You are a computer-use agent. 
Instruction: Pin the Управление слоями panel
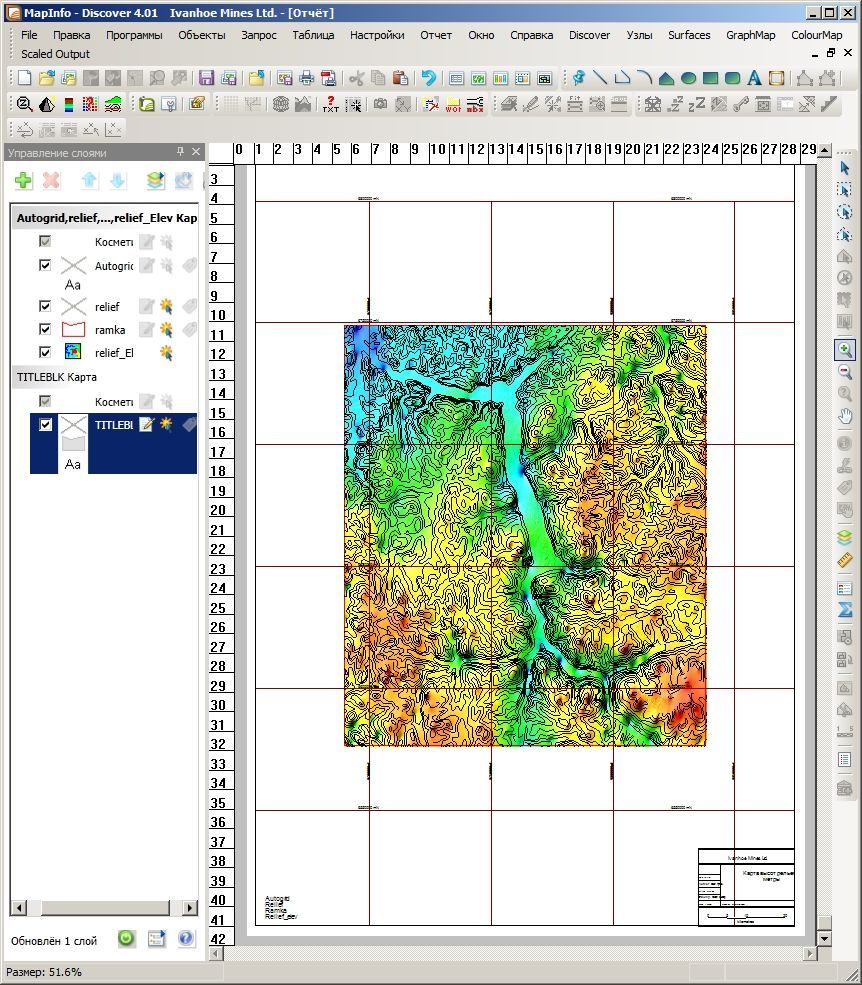coord(180,151)
